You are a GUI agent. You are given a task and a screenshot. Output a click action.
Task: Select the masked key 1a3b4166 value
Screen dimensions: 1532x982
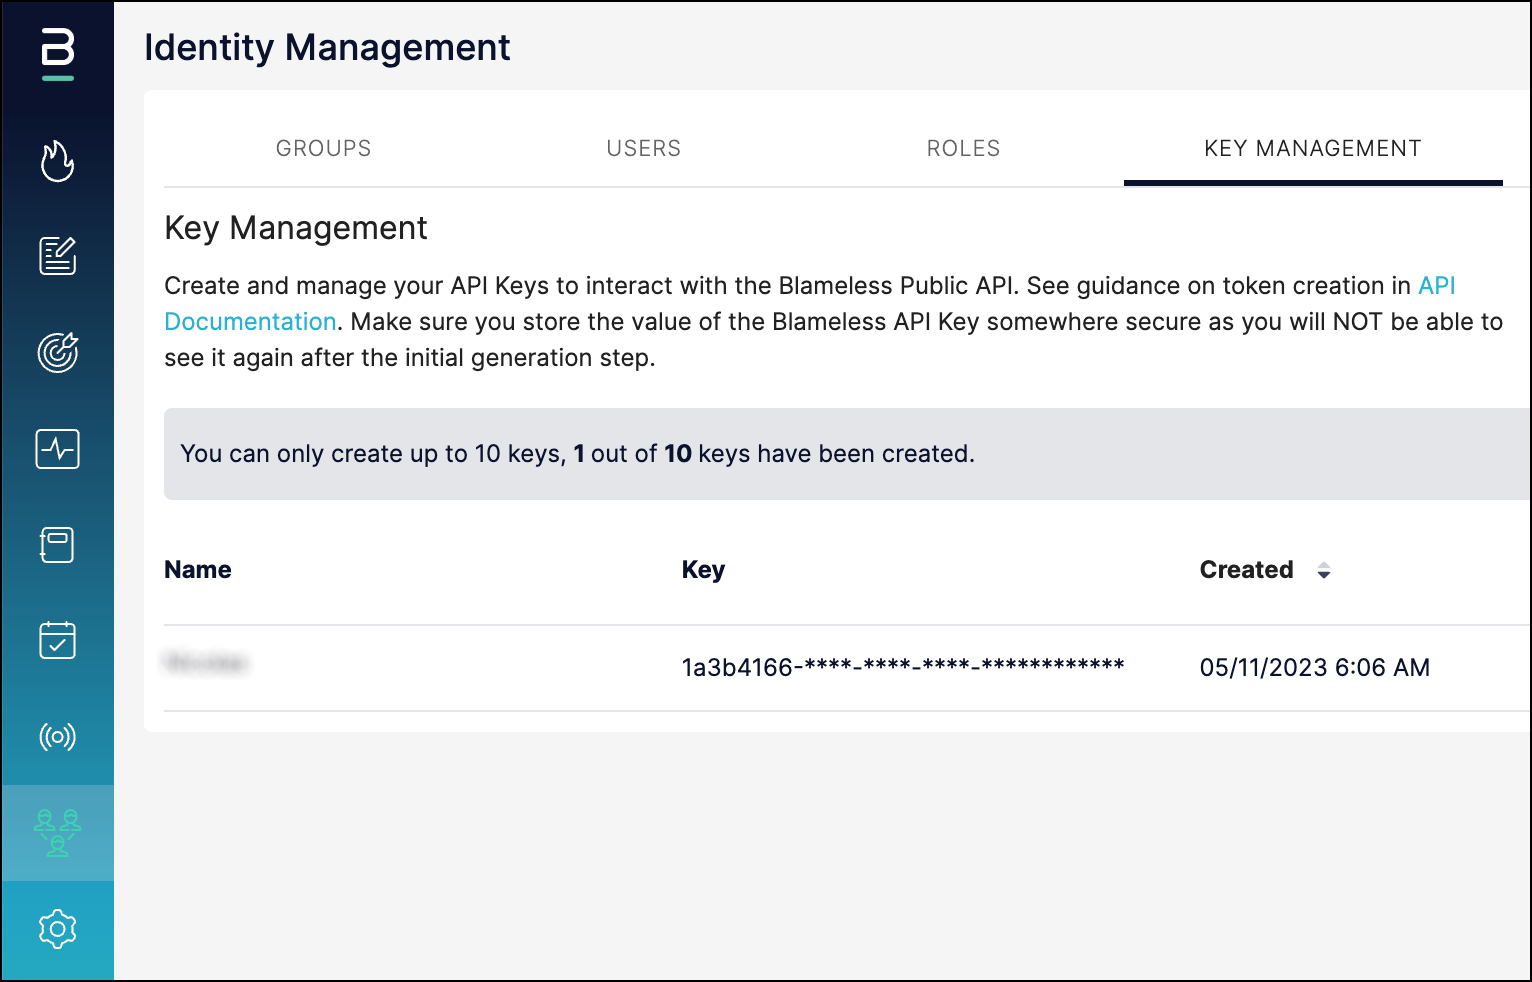point(903,667)
